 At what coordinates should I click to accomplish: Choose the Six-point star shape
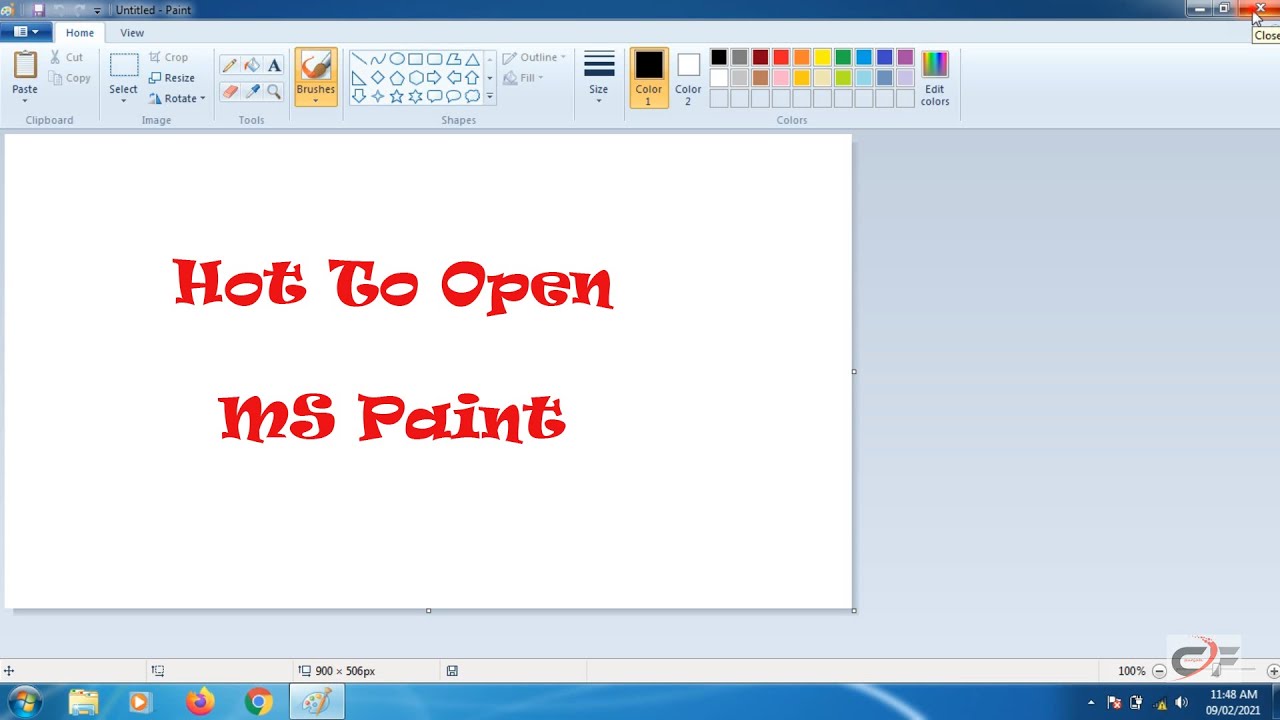click(x=416, y=97)
